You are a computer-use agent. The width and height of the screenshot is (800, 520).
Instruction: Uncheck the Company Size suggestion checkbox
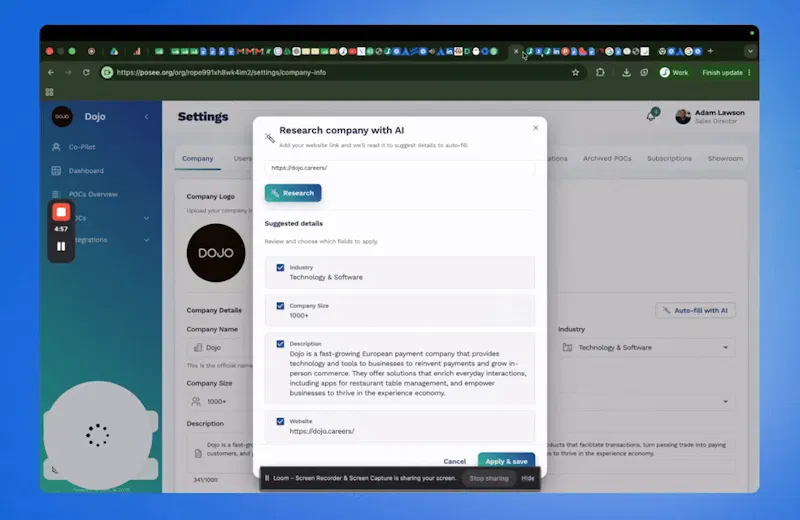pos(280,306)
